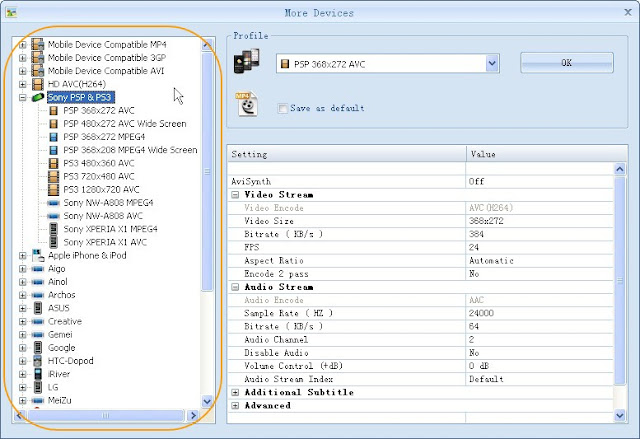Collapse the Sony PSP & PS3 node

pos(23,98)
